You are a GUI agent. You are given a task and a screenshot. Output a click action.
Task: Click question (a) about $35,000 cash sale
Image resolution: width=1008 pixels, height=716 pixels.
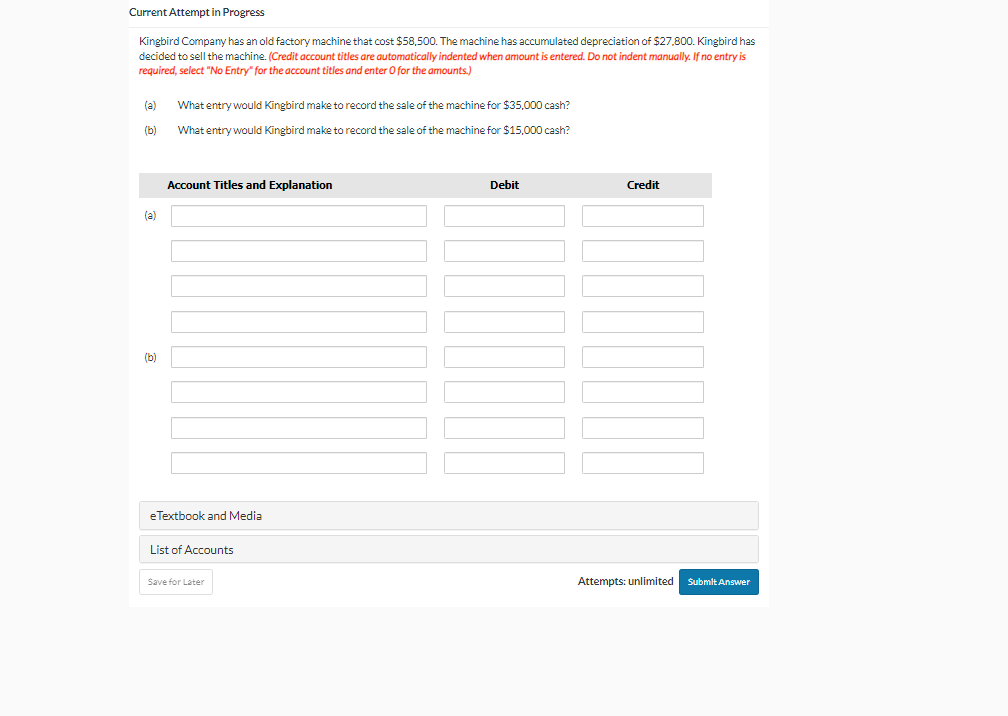click(374, 105)
